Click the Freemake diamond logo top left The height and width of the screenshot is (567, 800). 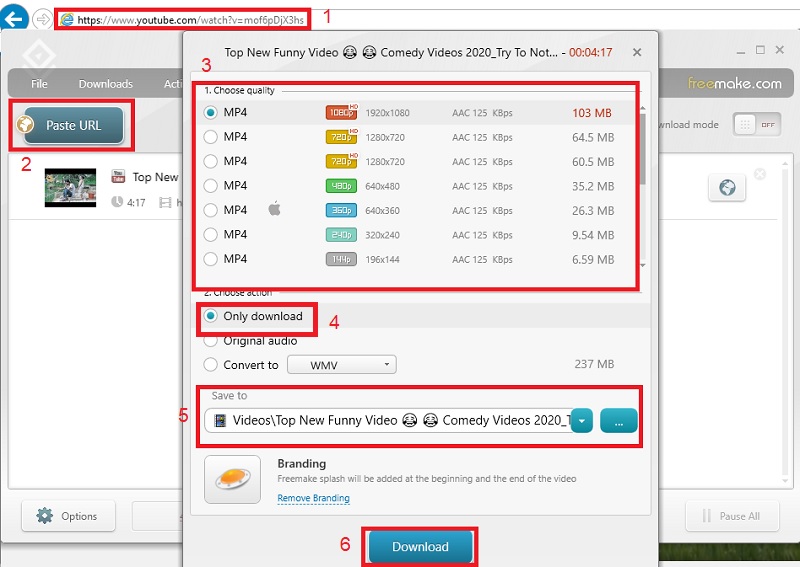[x=39, y=56]
